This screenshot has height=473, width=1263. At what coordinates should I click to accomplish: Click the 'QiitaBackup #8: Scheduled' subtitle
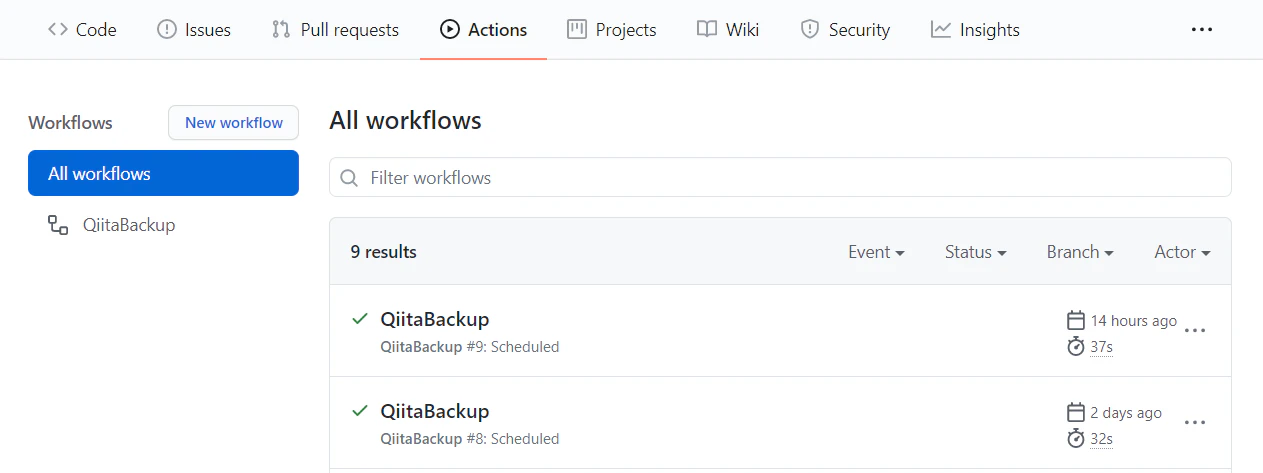pyautogui.click(x=470, y=439)
